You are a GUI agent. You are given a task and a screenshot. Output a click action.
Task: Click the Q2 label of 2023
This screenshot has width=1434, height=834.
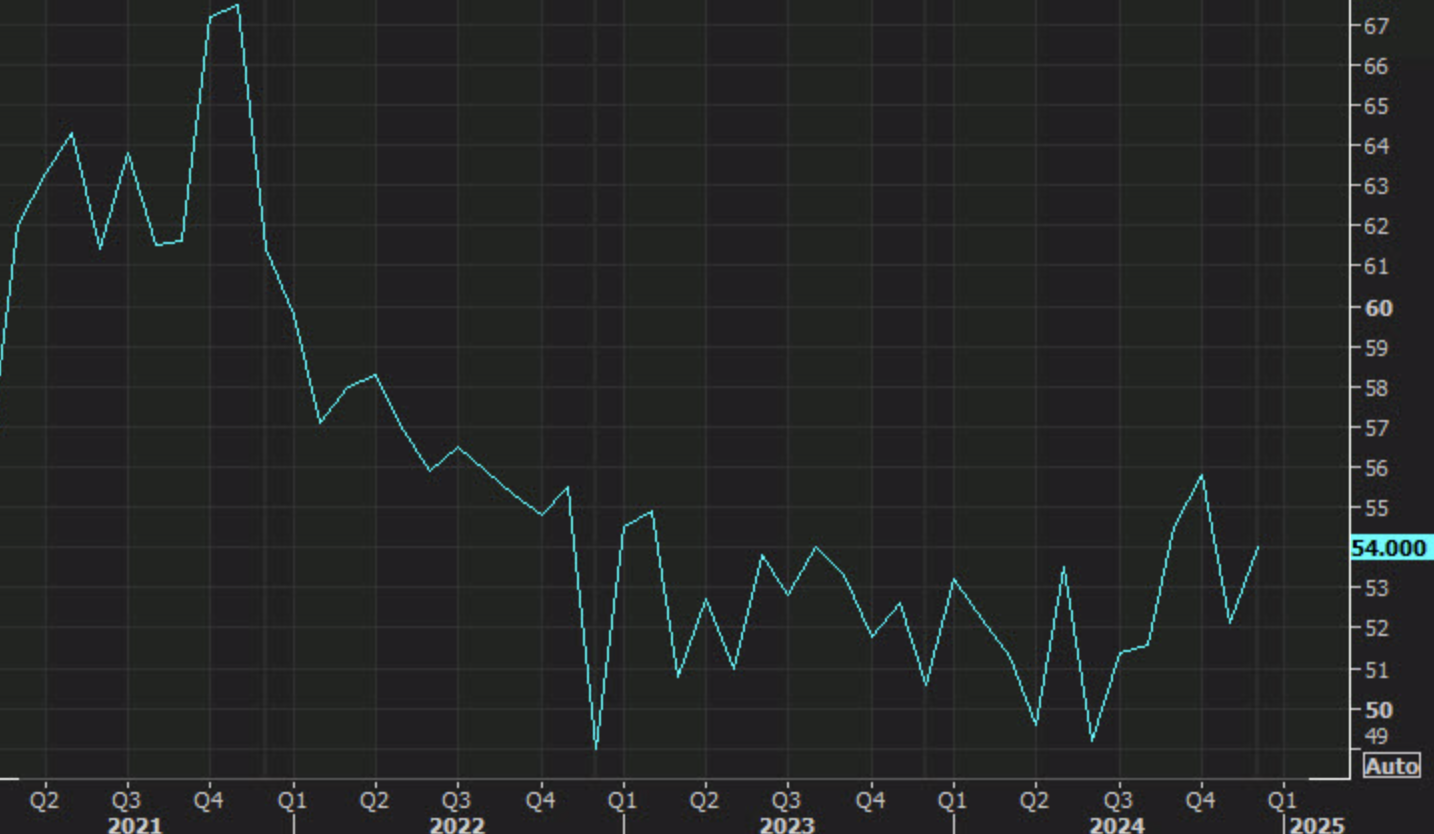click(704, 801)
